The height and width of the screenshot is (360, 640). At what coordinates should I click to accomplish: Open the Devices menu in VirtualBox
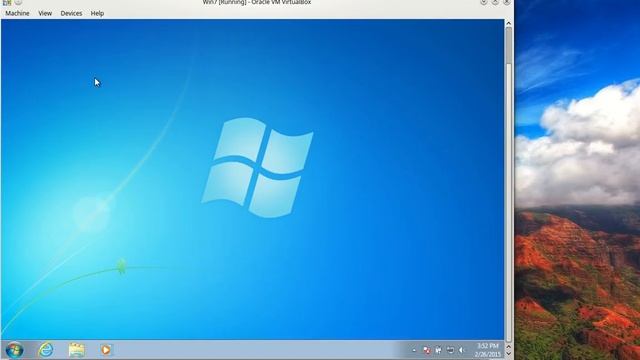point(71,13)
